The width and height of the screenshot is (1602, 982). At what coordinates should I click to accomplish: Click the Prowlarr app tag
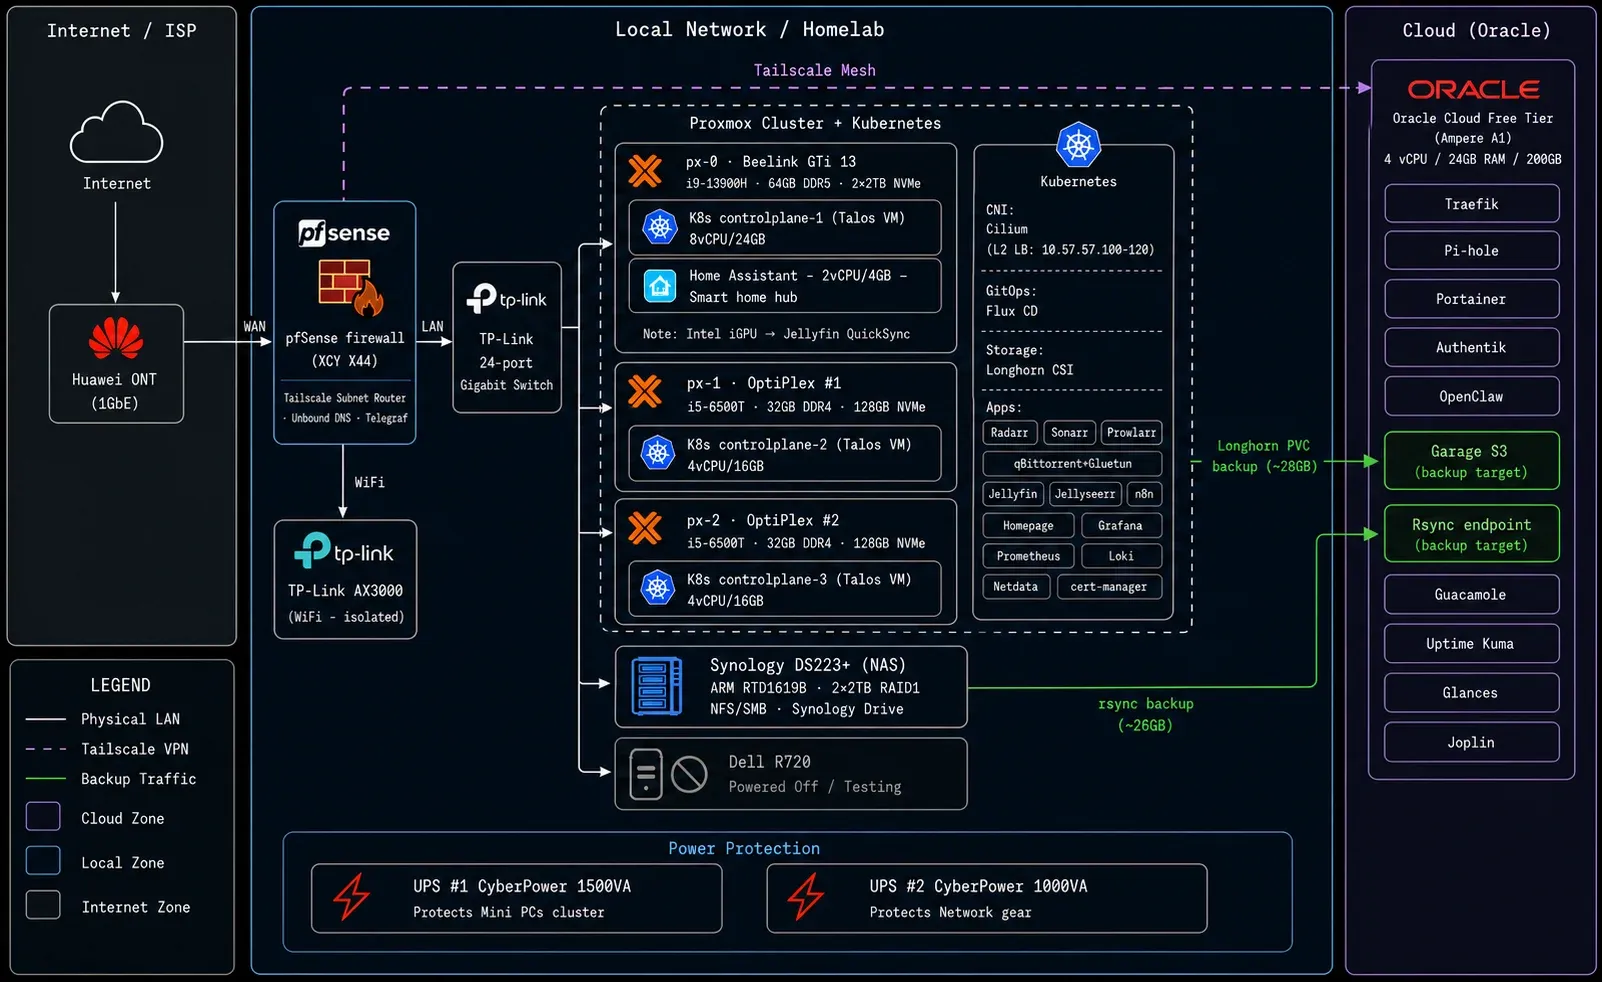(1132, 433)
